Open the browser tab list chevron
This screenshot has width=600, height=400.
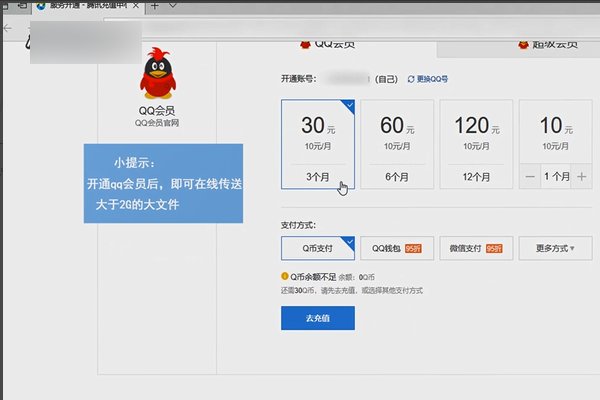click(173, 5)
